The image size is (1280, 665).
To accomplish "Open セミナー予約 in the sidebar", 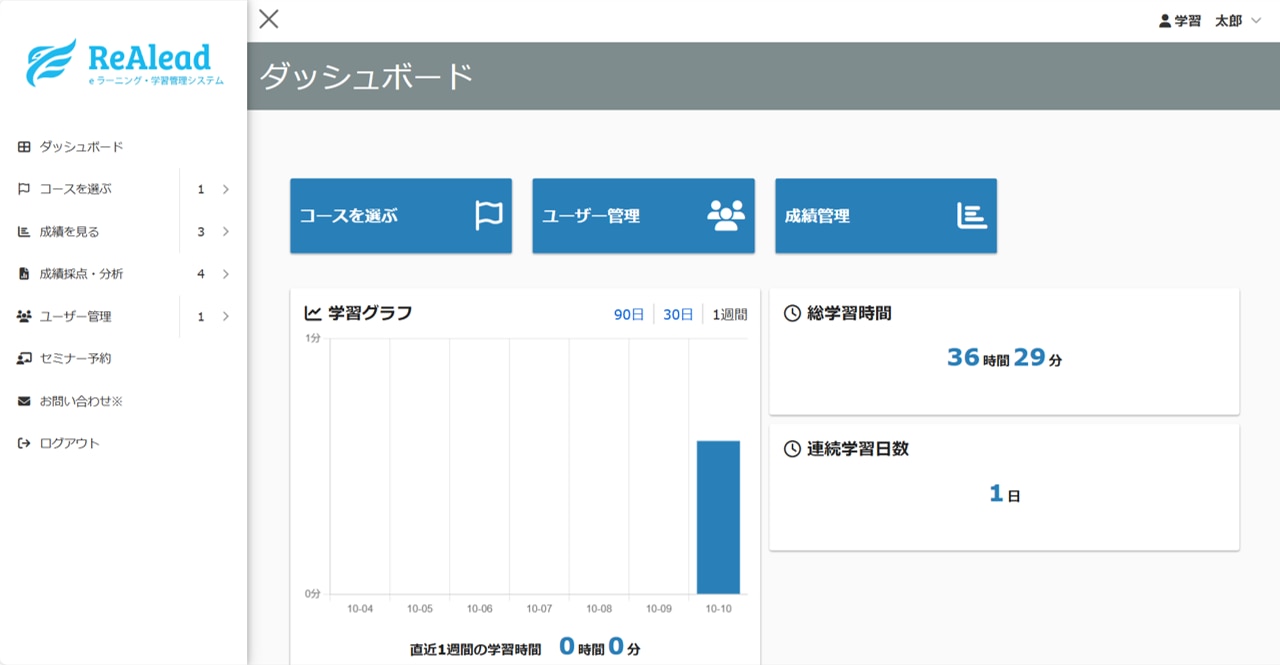I will pyautogui.click(x=75, y=358).
